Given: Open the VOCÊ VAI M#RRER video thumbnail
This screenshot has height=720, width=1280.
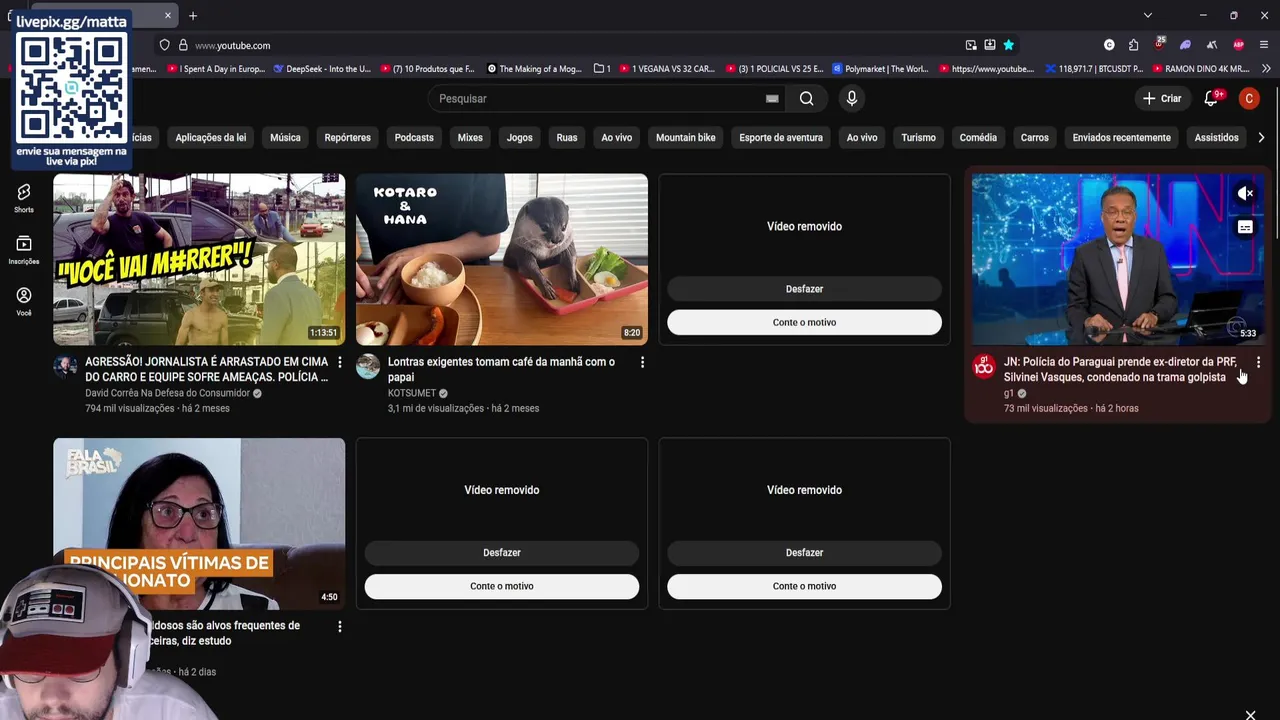Looking at the screenshot, I should (x=199, y=260).
